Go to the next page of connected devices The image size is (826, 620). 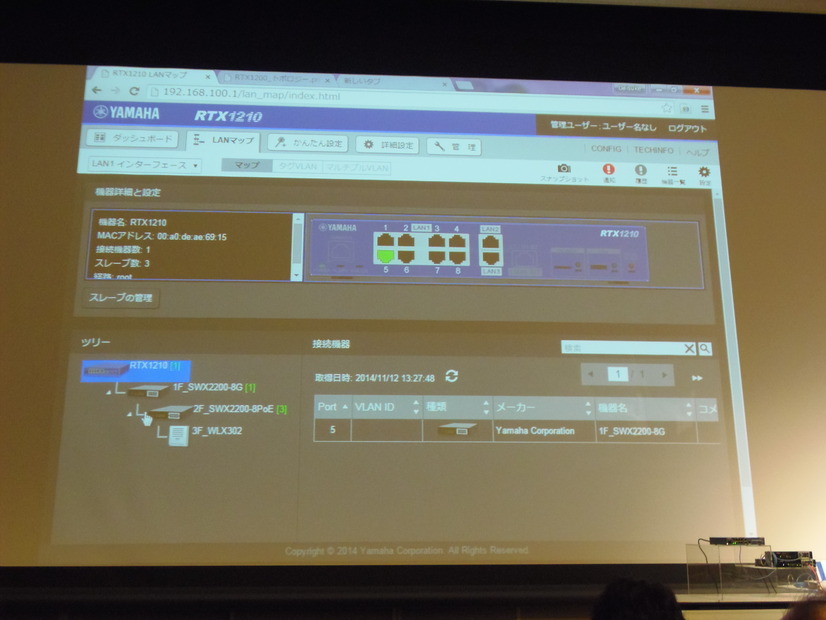click(x=665, y=375)
